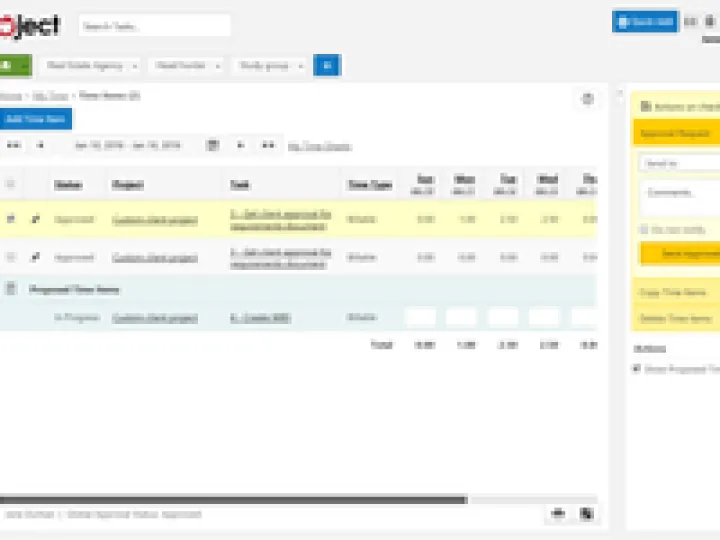The width and height of the screenshot is (720, 540).
Task: Open the Delete Time Items section
Action: 675,318
